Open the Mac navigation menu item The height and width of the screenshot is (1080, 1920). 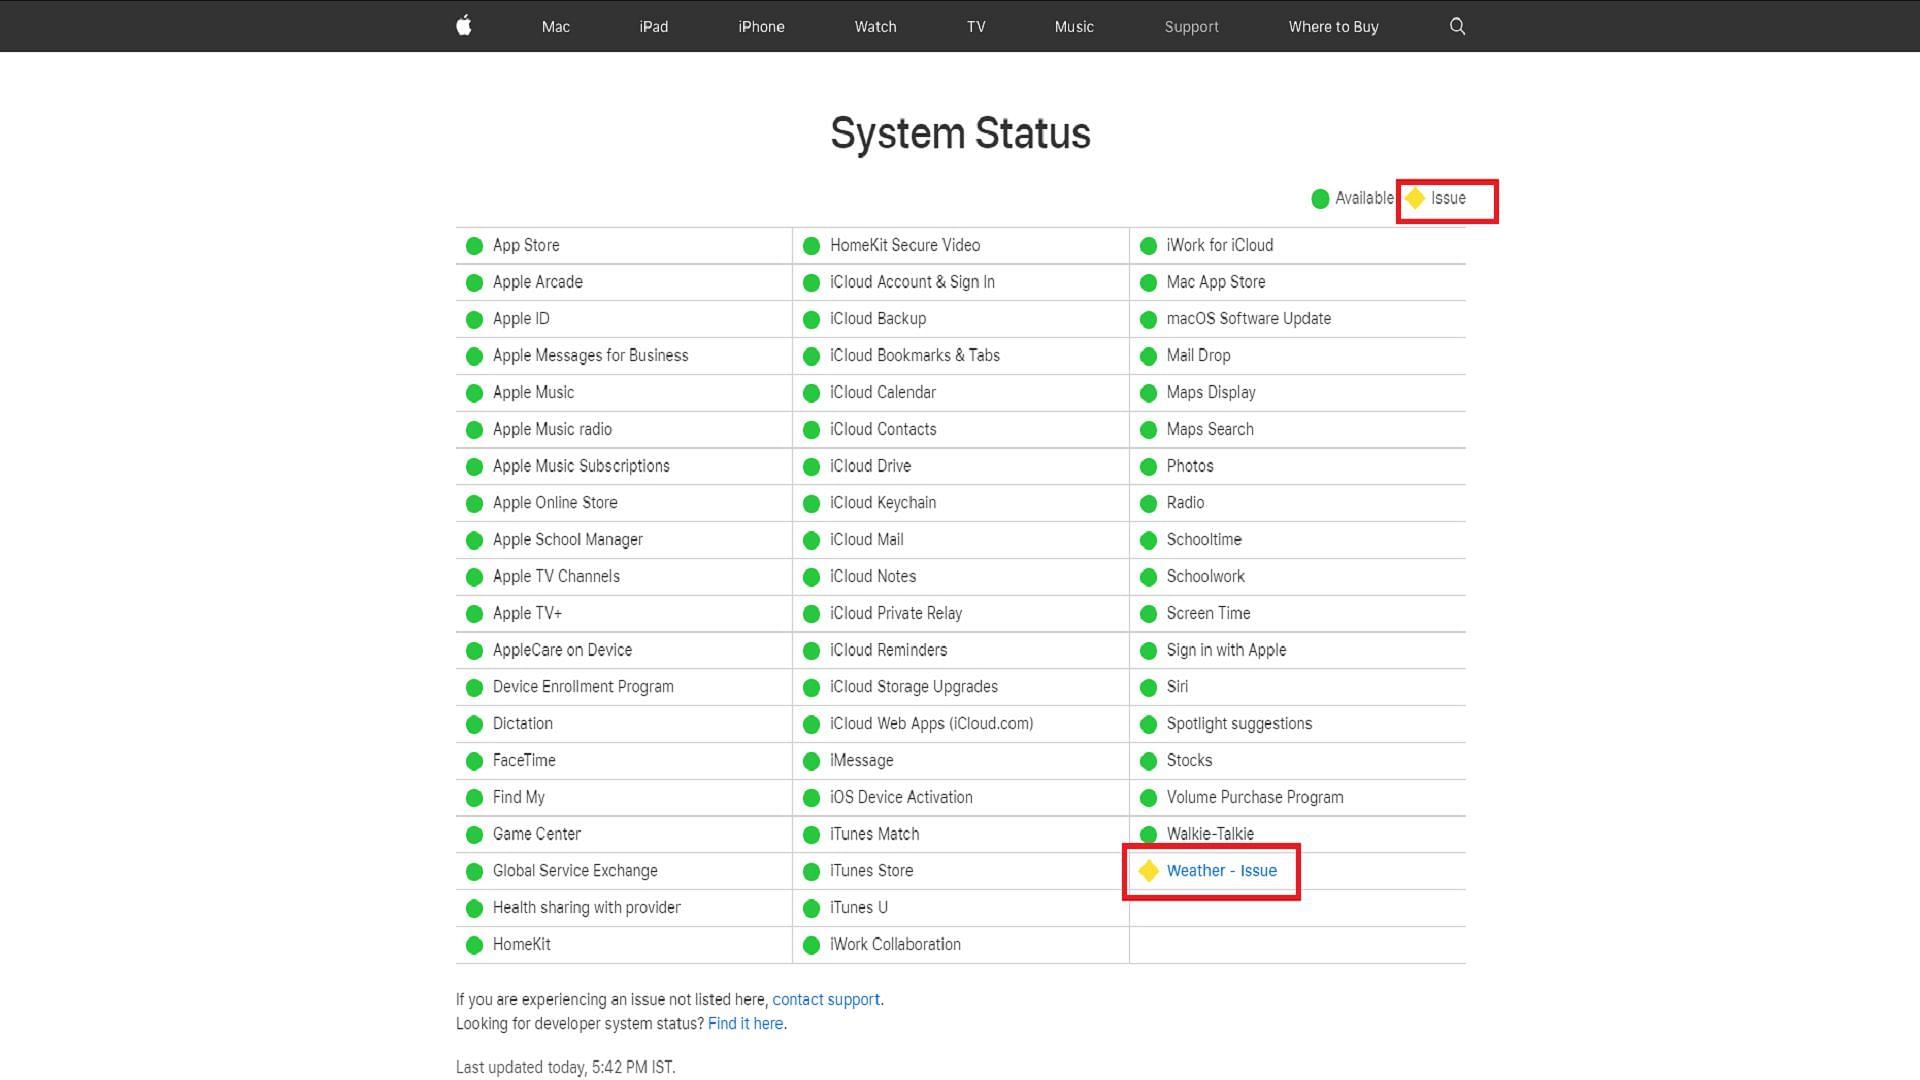coord(555,26)
